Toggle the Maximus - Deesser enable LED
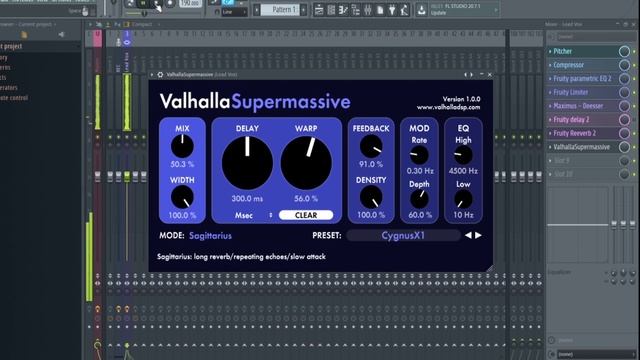The height and width of the screenshot is (360, 640). 634,107
